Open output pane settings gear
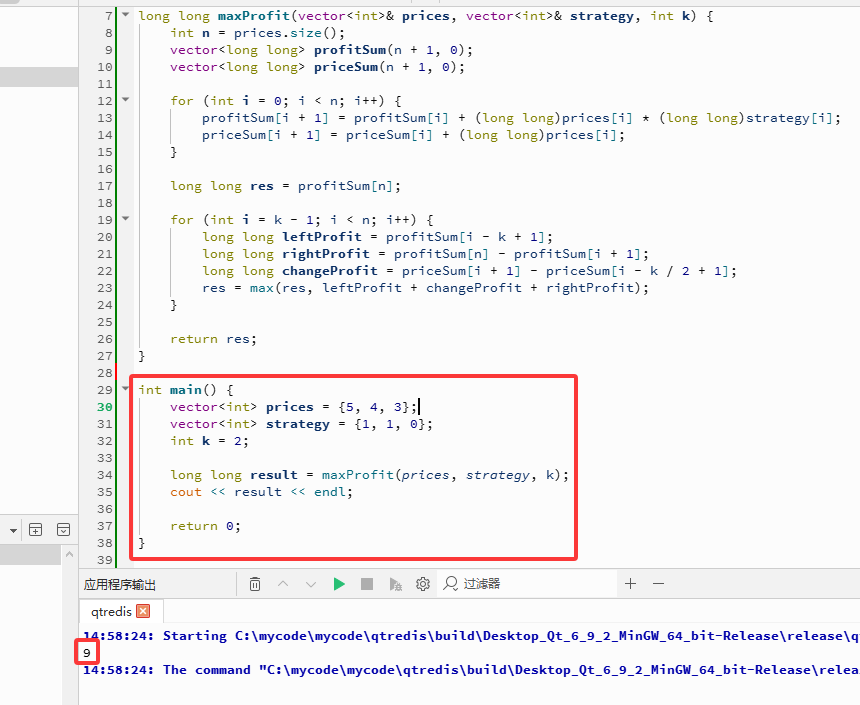The height and width of the screenshot is (705, 860). [x=423, y=584]
